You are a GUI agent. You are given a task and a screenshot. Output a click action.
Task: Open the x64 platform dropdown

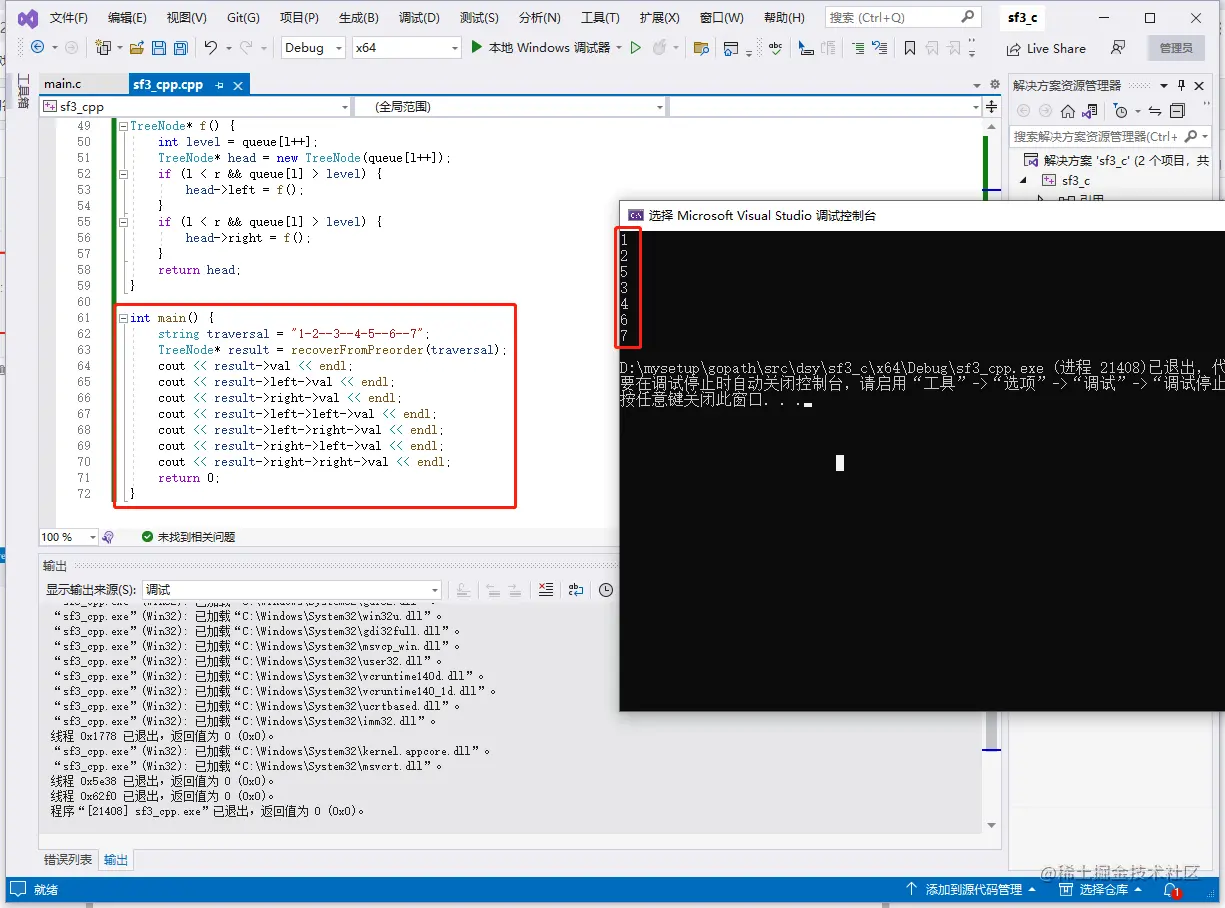(x=407, y=48)
